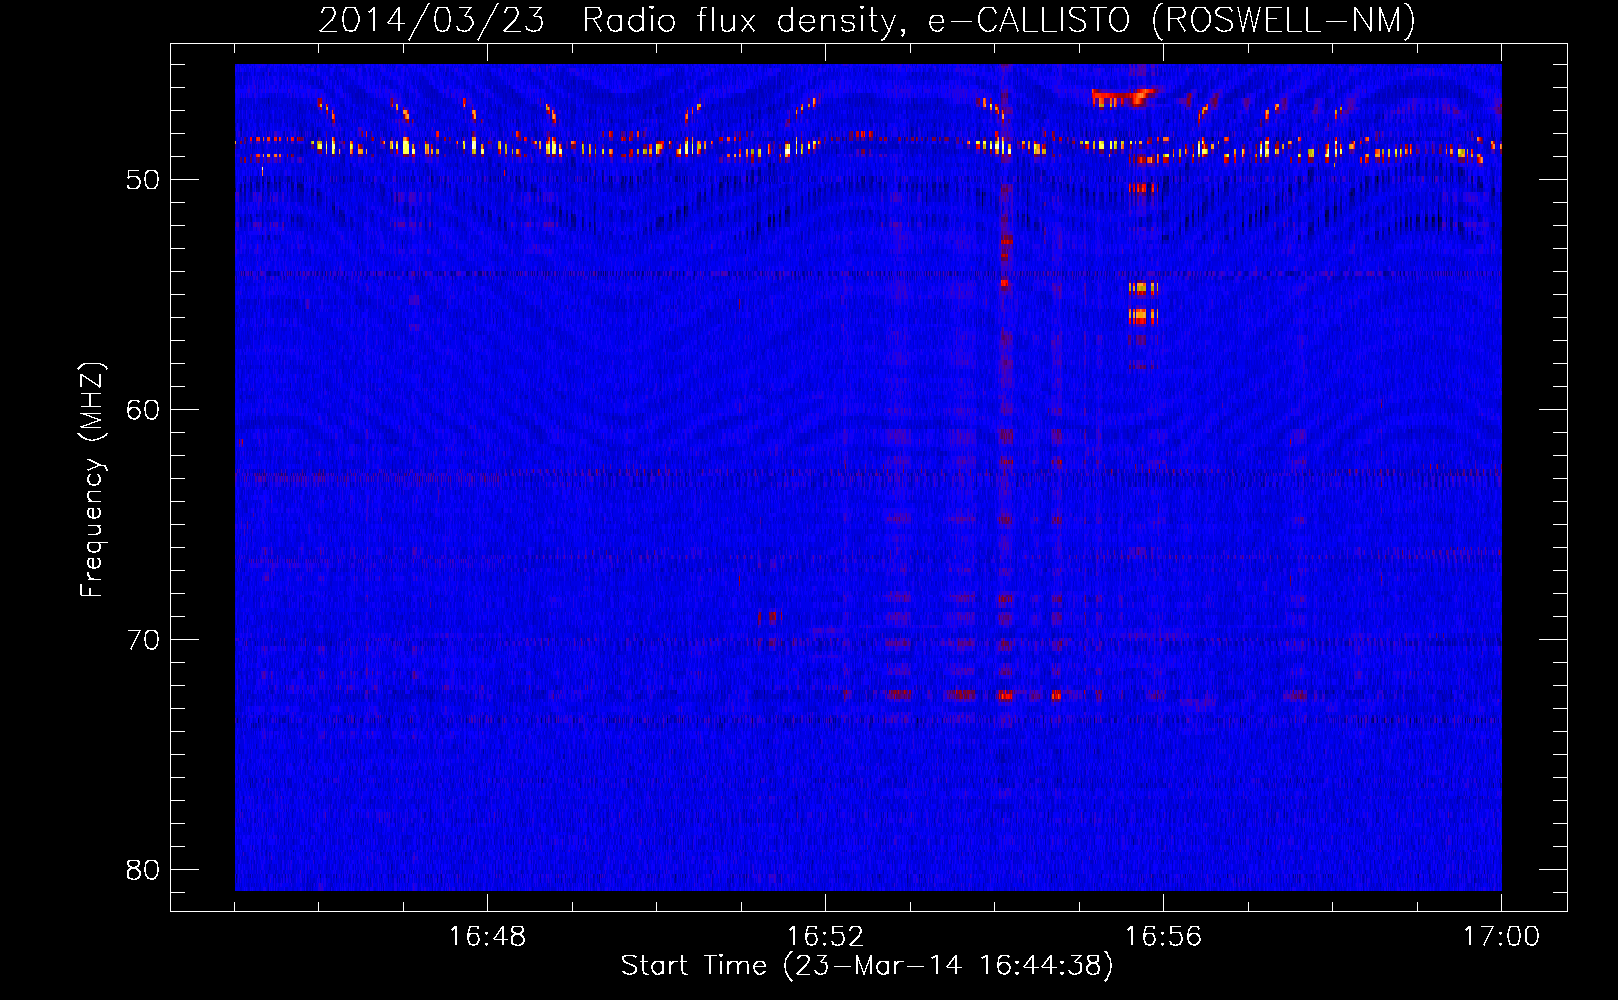This screenshot has height=1000, width=1618.
Task: Click the "16:56" time tick label
Action: (x=1163, y=937)
